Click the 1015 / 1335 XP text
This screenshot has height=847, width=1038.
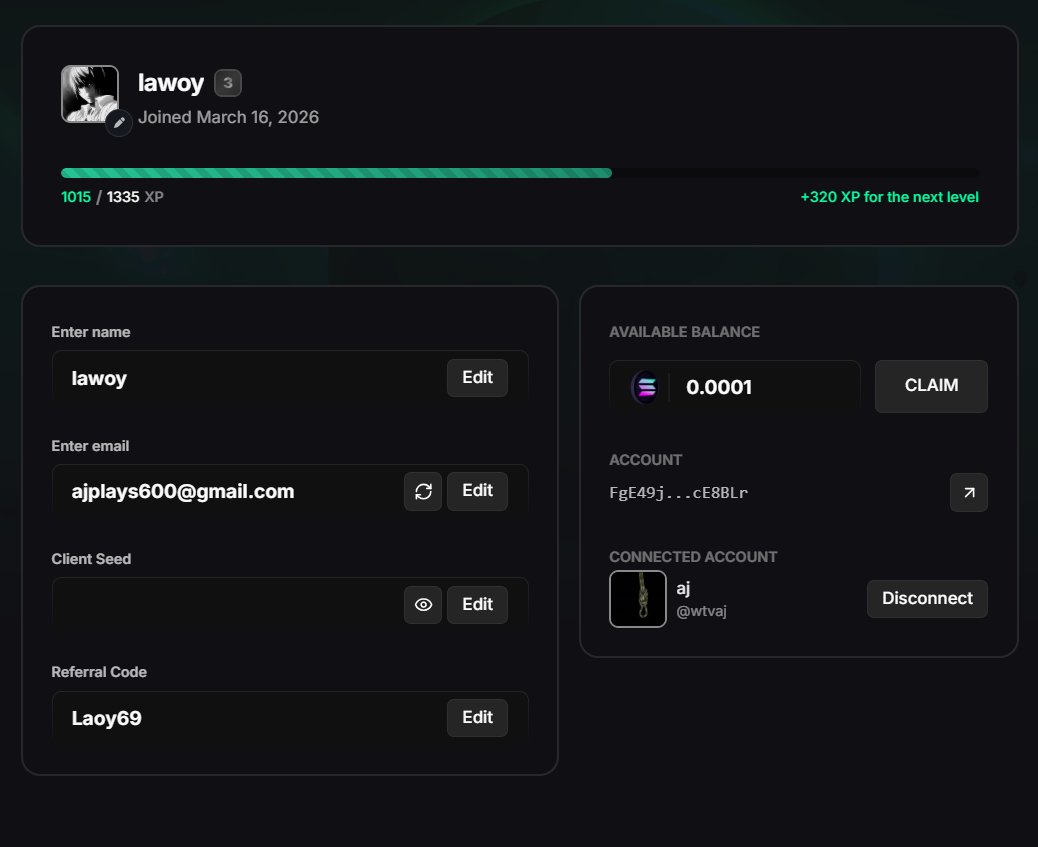[x=112, y=197]
